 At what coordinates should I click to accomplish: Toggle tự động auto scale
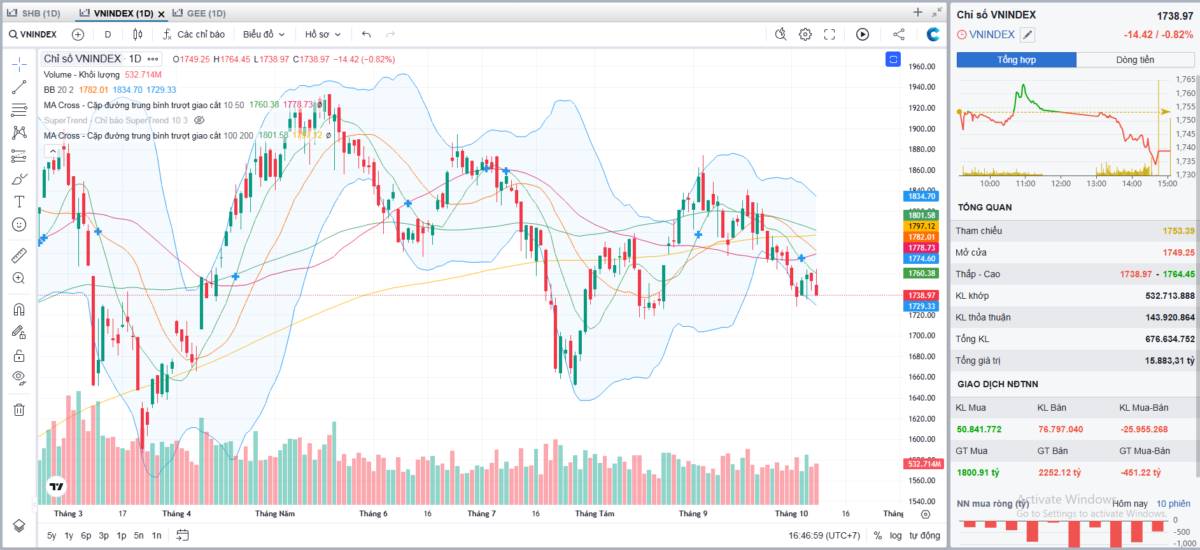pos(924,536)
